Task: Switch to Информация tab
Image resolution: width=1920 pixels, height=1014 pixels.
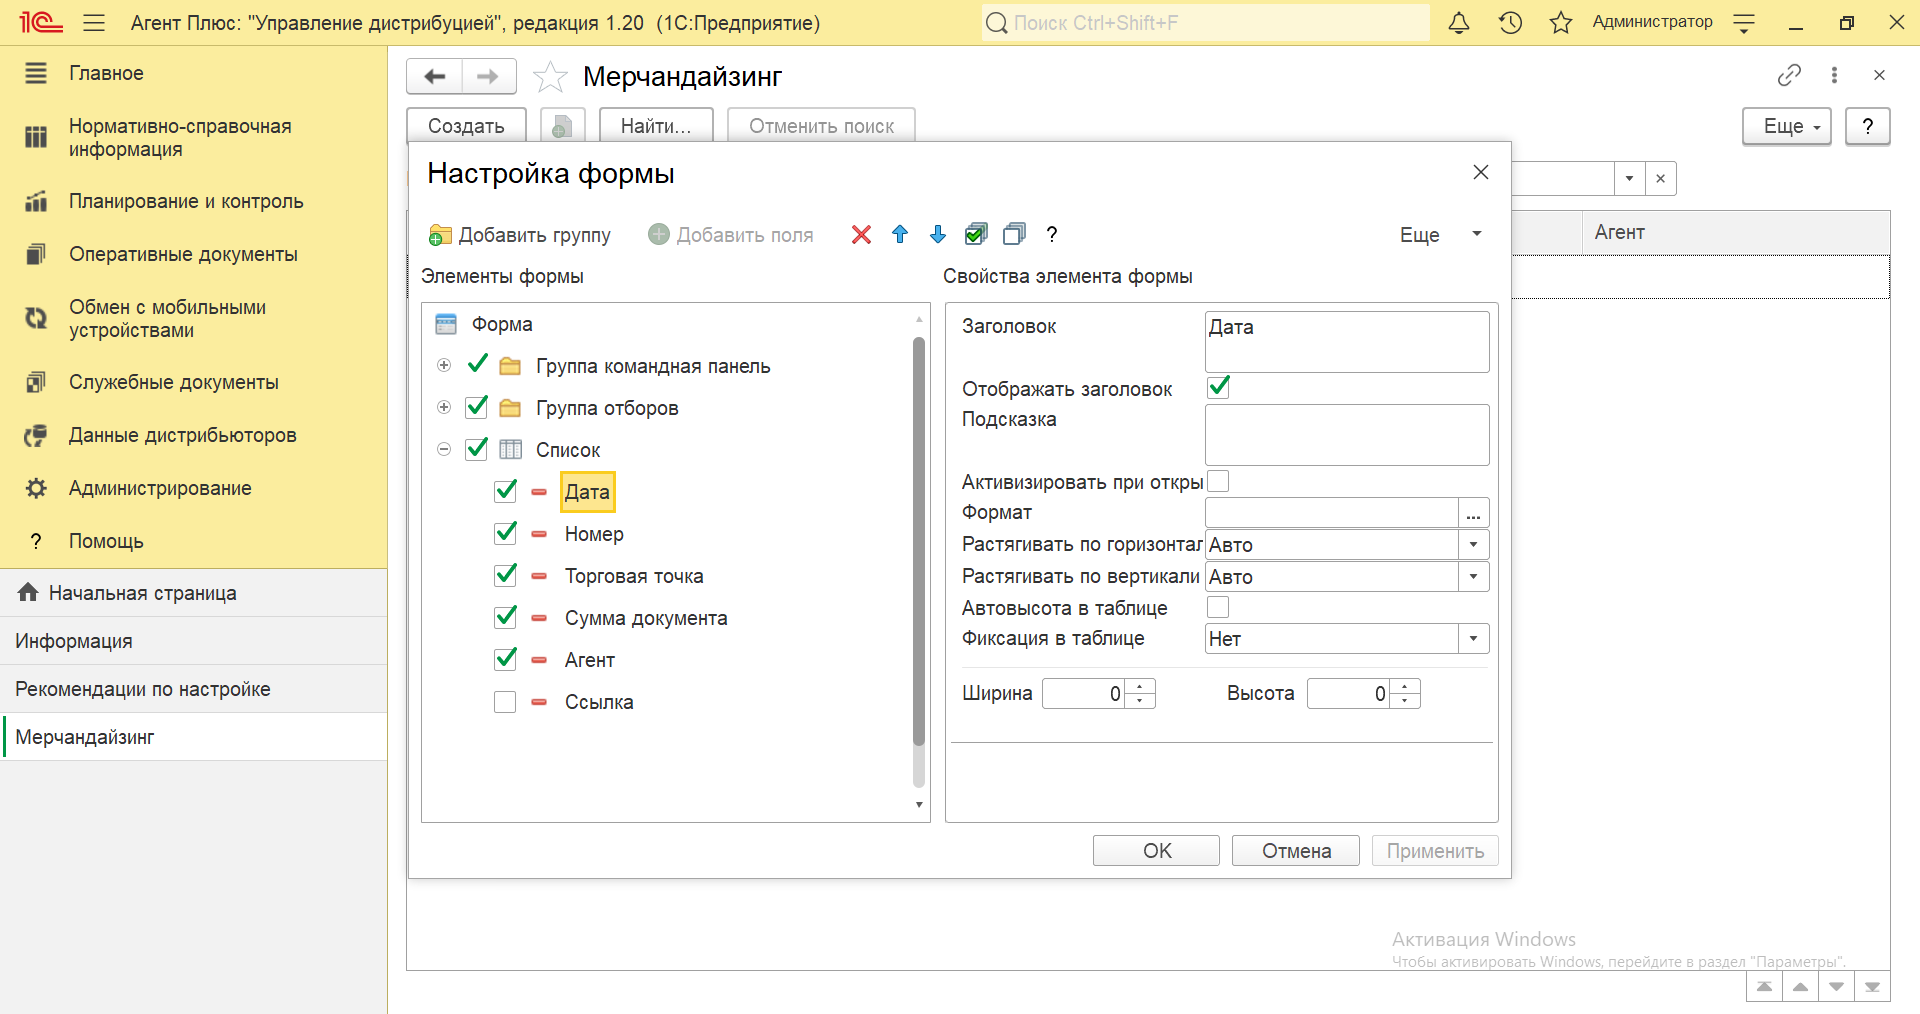Action: click(193, 641)
